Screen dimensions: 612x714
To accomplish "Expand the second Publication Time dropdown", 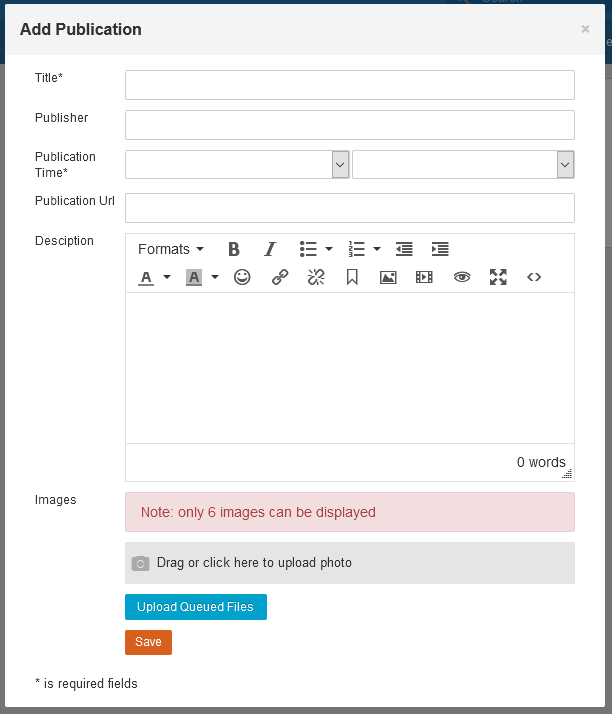I will (x=565, y=164).
